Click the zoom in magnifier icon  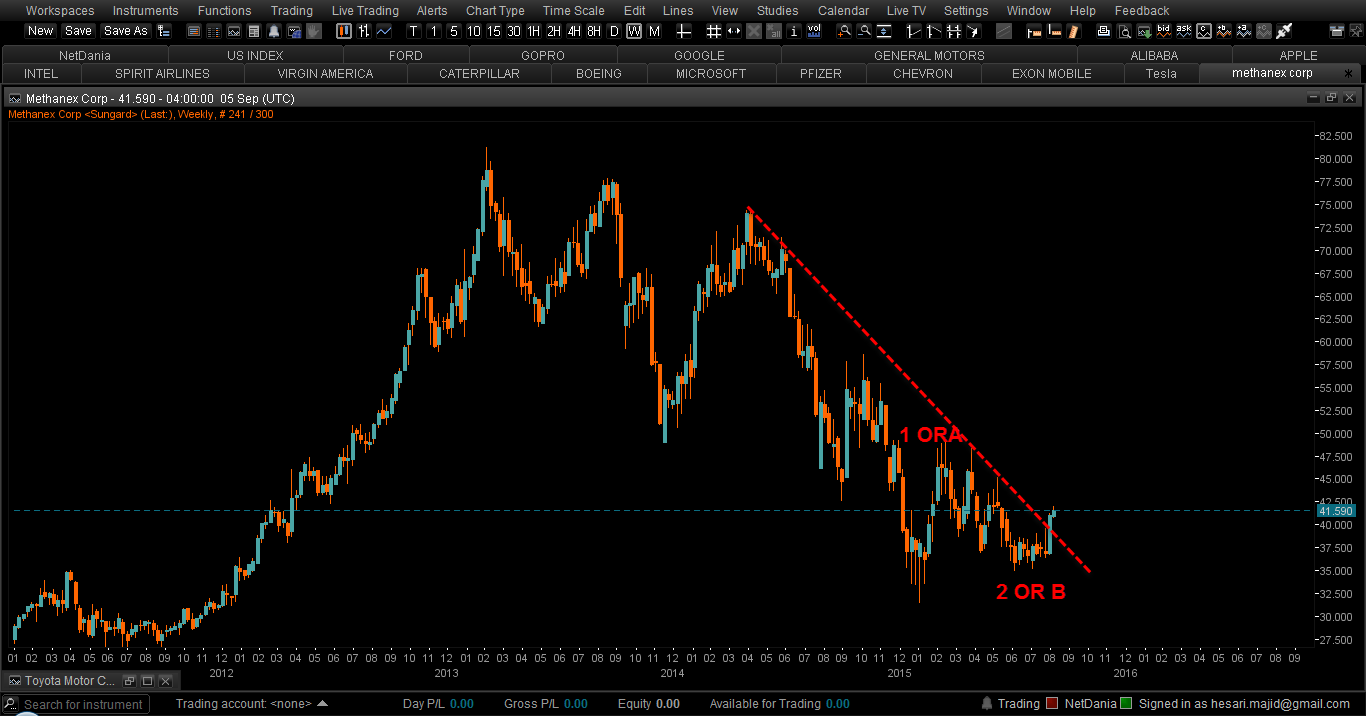pos(845,31)
